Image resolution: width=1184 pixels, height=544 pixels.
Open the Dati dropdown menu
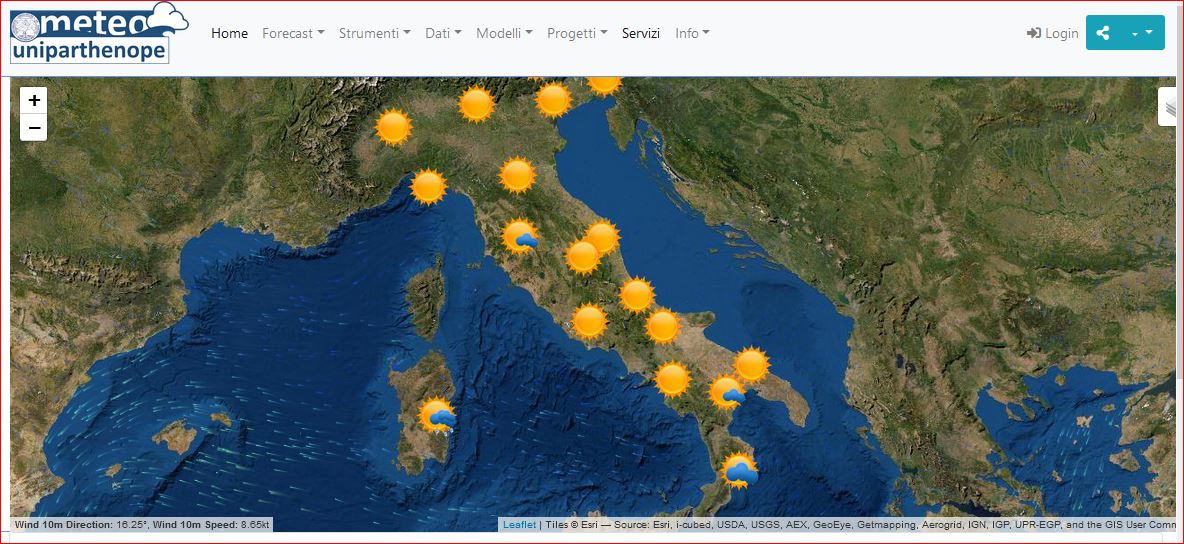443,33
